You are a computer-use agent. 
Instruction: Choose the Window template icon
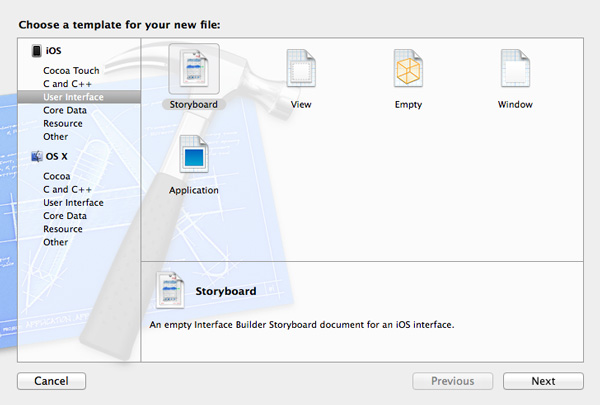(515, 68)
